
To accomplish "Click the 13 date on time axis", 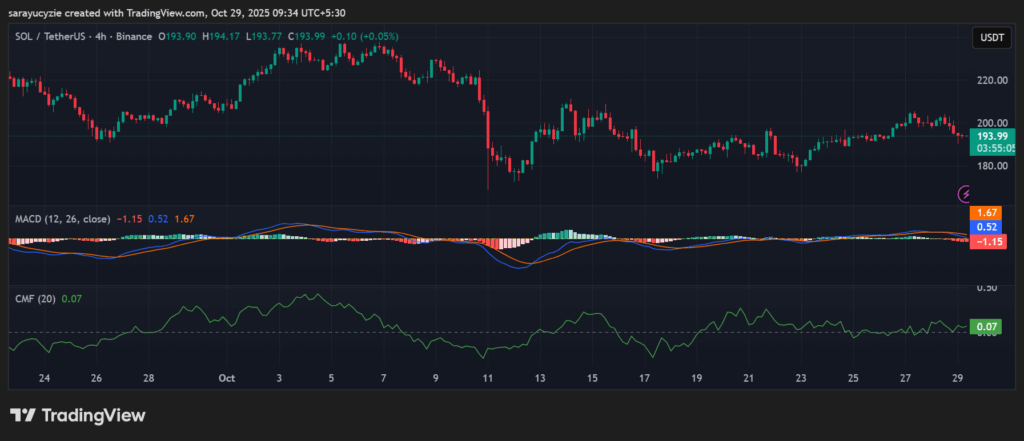I will click(x=540, y=378).
